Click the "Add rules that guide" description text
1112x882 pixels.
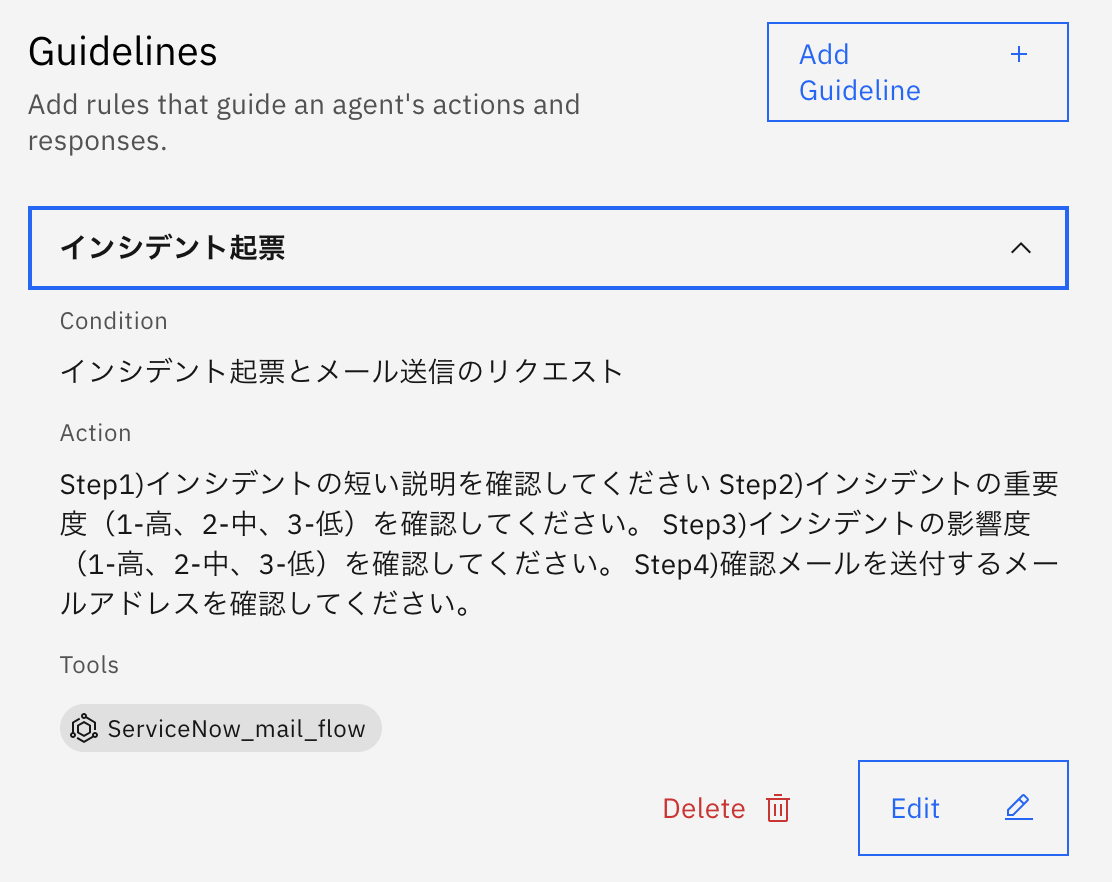pos(303,104)
